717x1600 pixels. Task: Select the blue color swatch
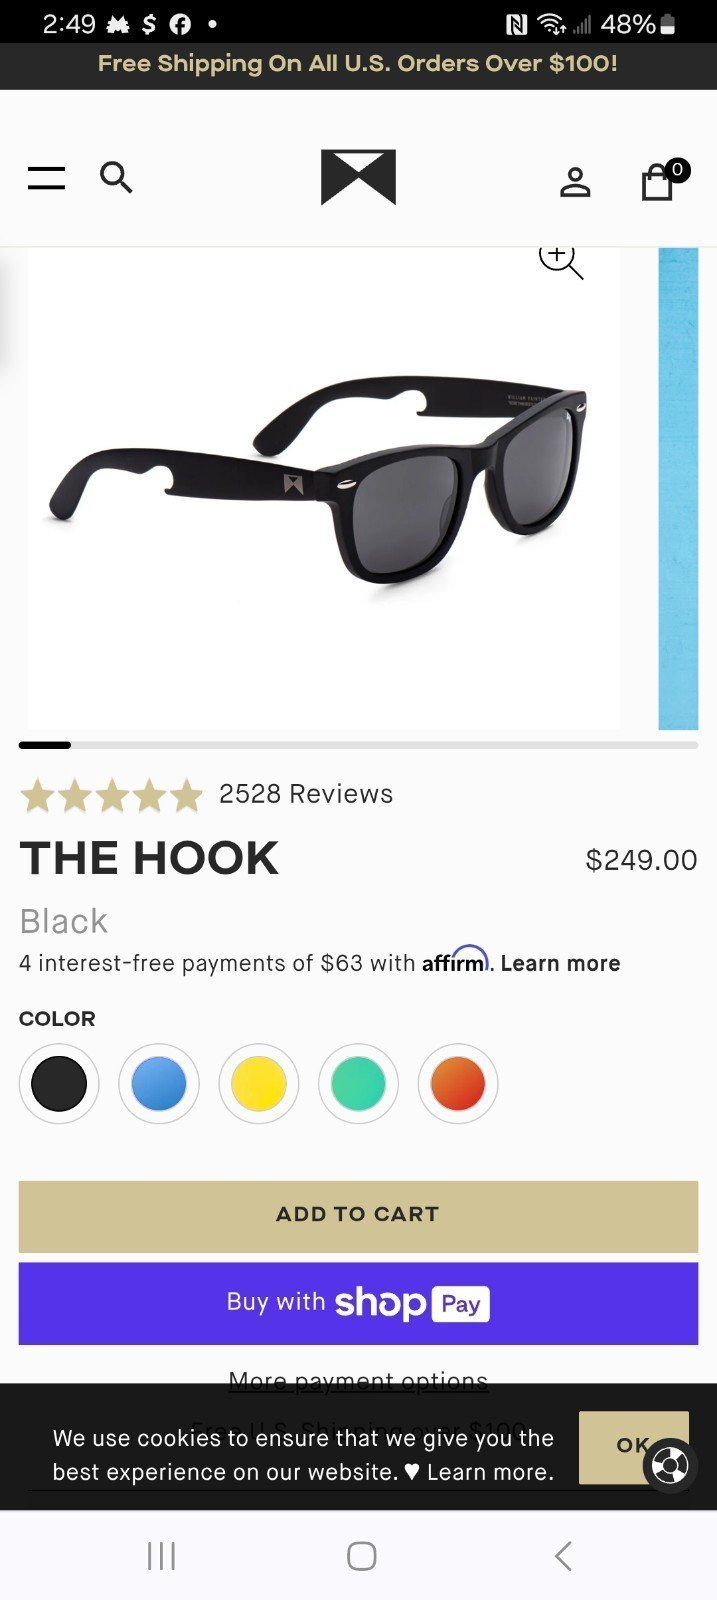coord(159,1084)
